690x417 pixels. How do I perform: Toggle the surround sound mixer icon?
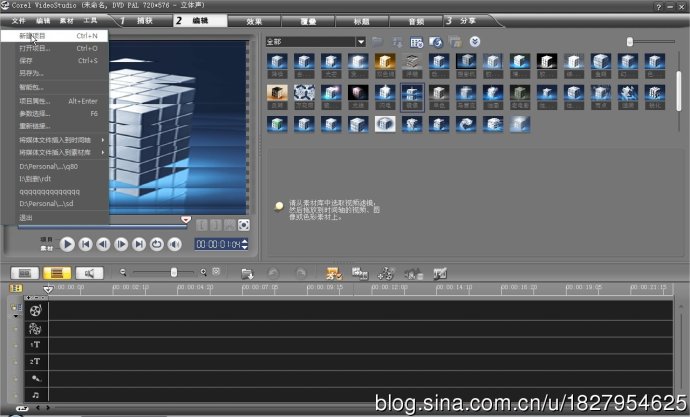pos(414,274)
